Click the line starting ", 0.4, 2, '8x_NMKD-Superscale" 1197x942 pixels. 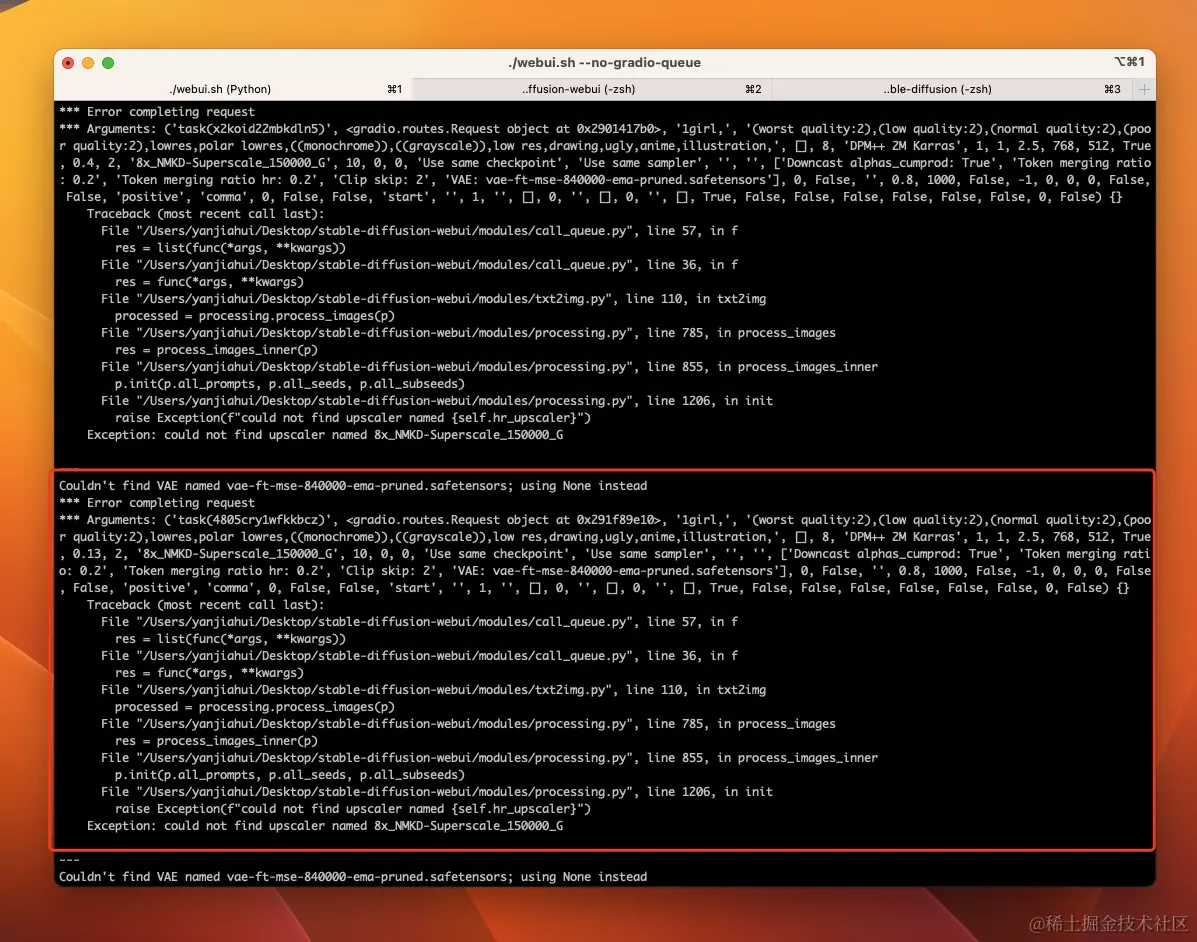[605, 163]
